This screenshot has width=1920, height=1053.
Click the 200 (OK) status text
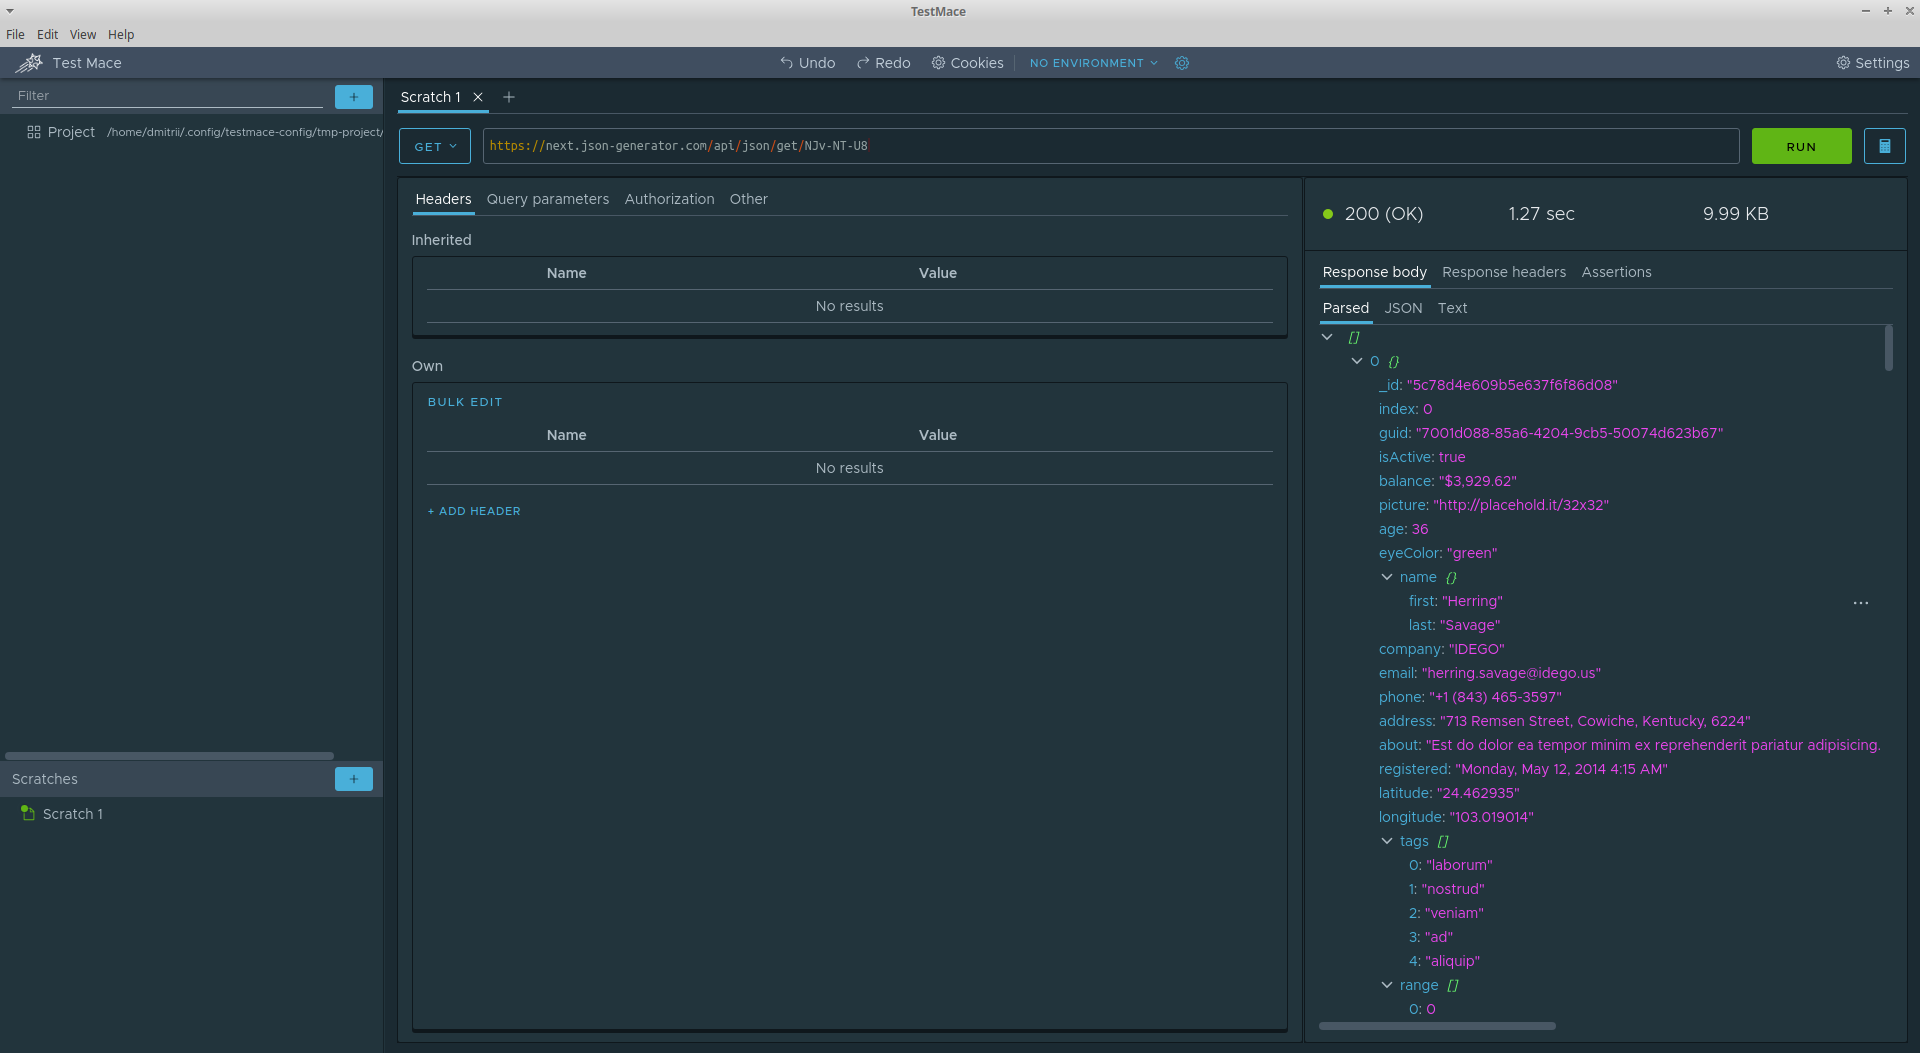1383,214
